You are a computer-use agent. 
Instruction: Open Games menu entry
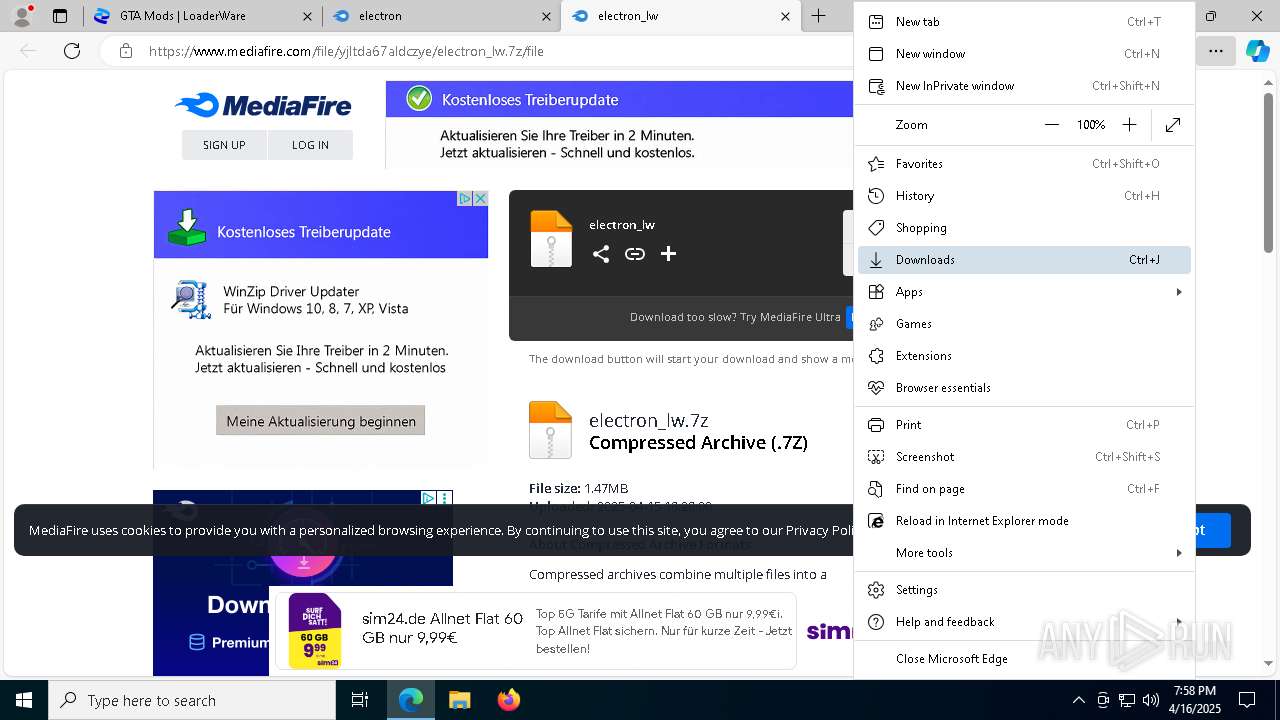coord(1024,324)
